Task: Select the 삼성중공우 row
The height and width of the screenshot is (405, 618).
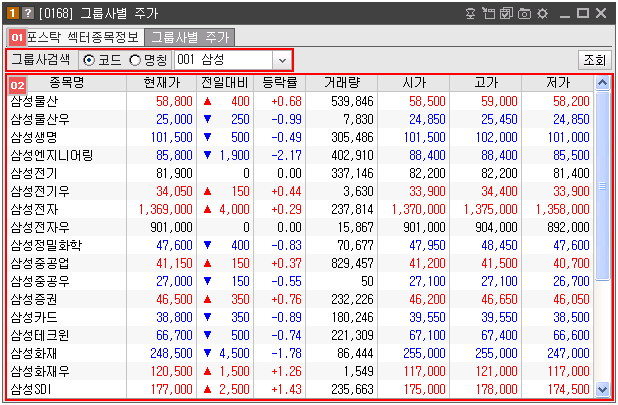Action: pos(301,282)
